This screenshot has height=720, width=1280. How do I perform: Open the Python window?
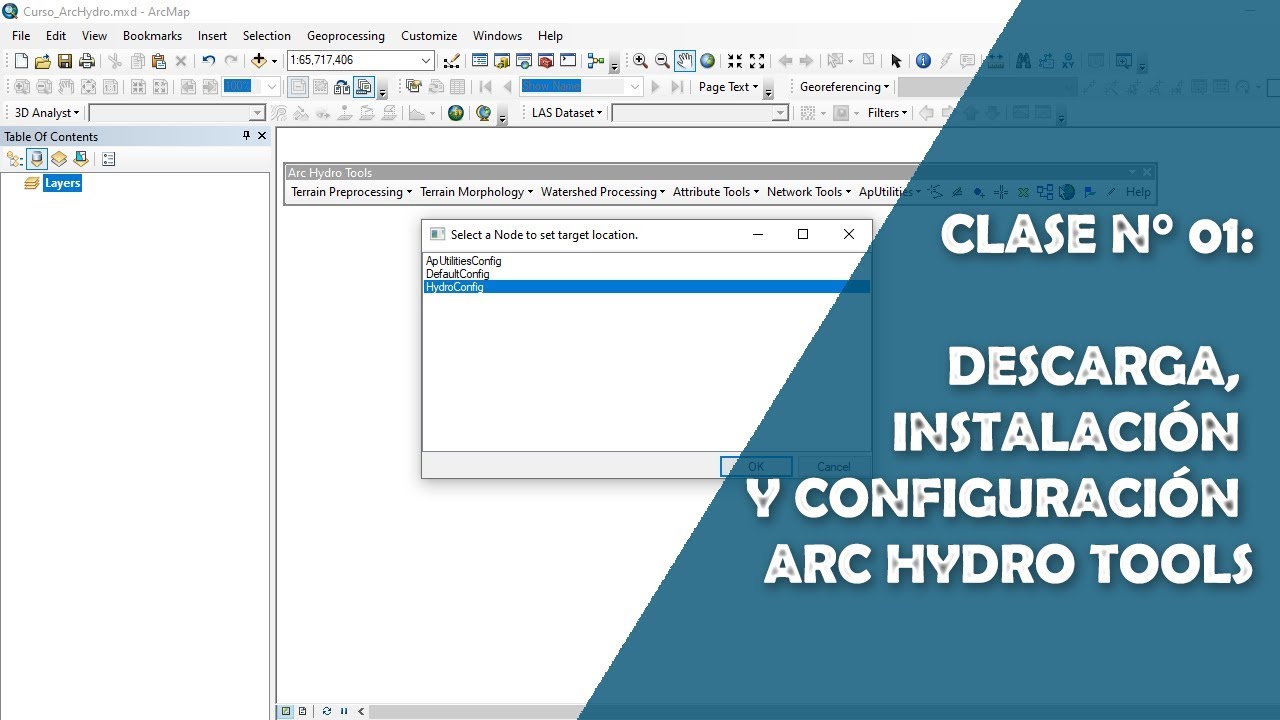pos(568,61)
